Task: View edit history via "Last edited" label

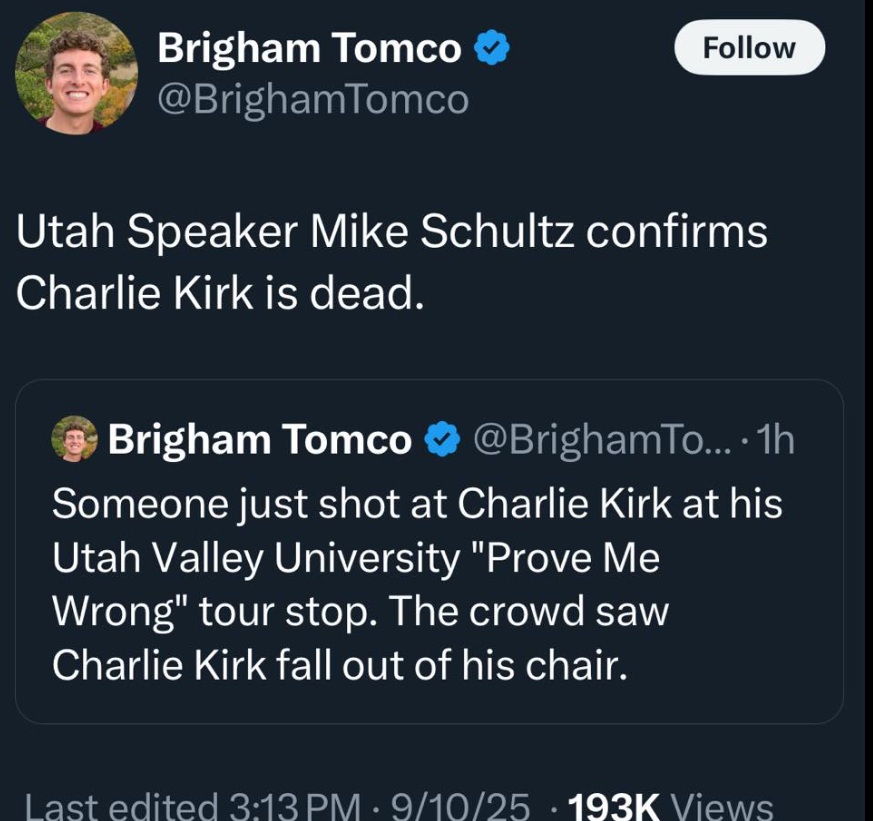Action: coord(121,807)
